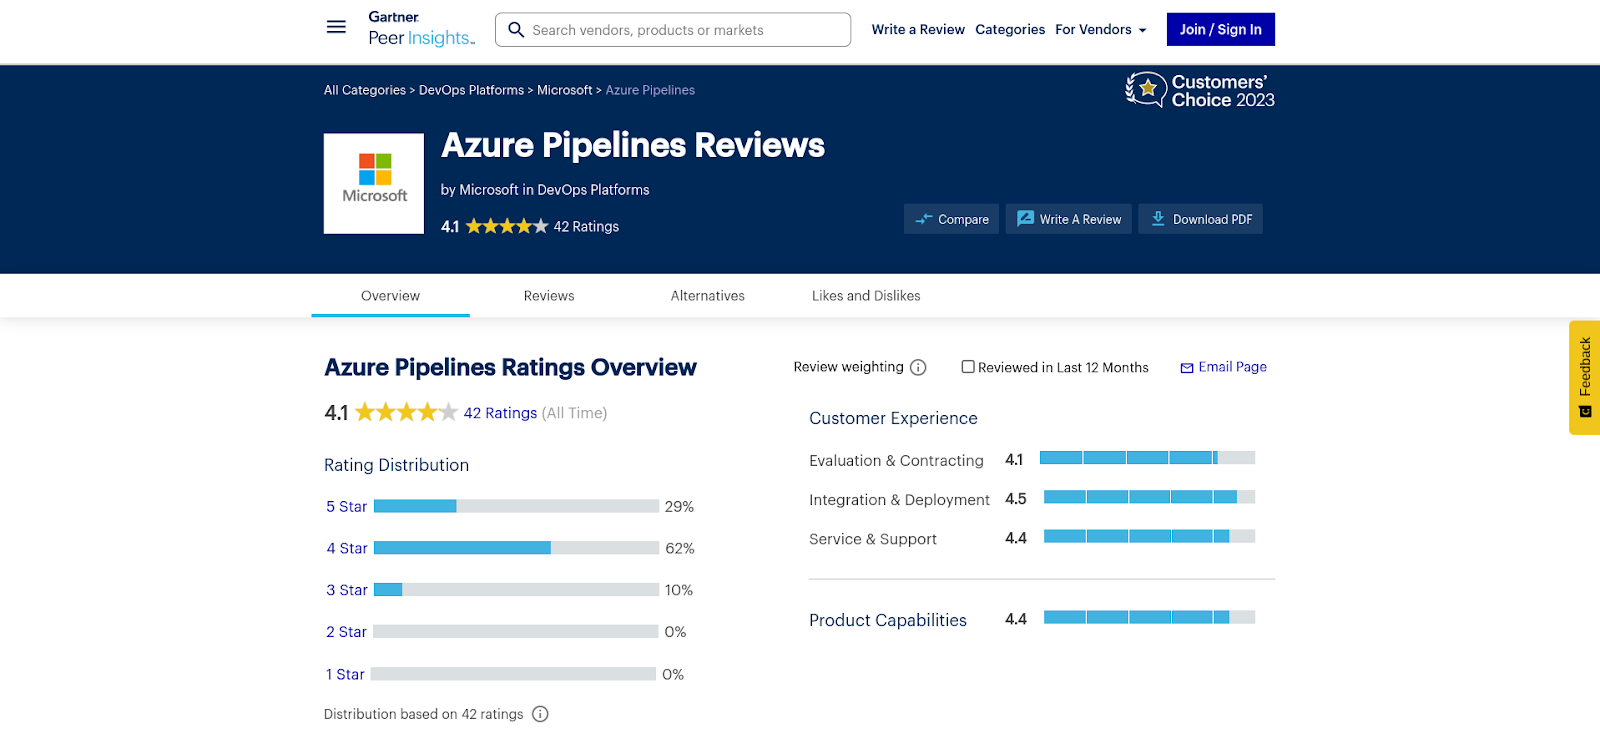Image resolution: width=1600 pixels, height=754 pixels.
Task: Select the Likes and Dislikes tab
Action: [866, 296]
